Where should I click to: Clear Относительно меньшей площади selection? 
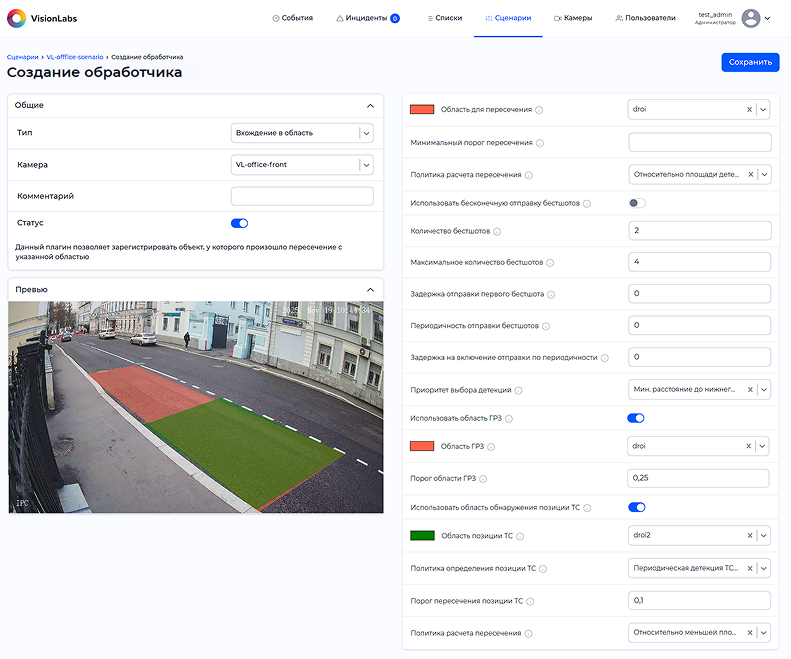tap(750, 633)
